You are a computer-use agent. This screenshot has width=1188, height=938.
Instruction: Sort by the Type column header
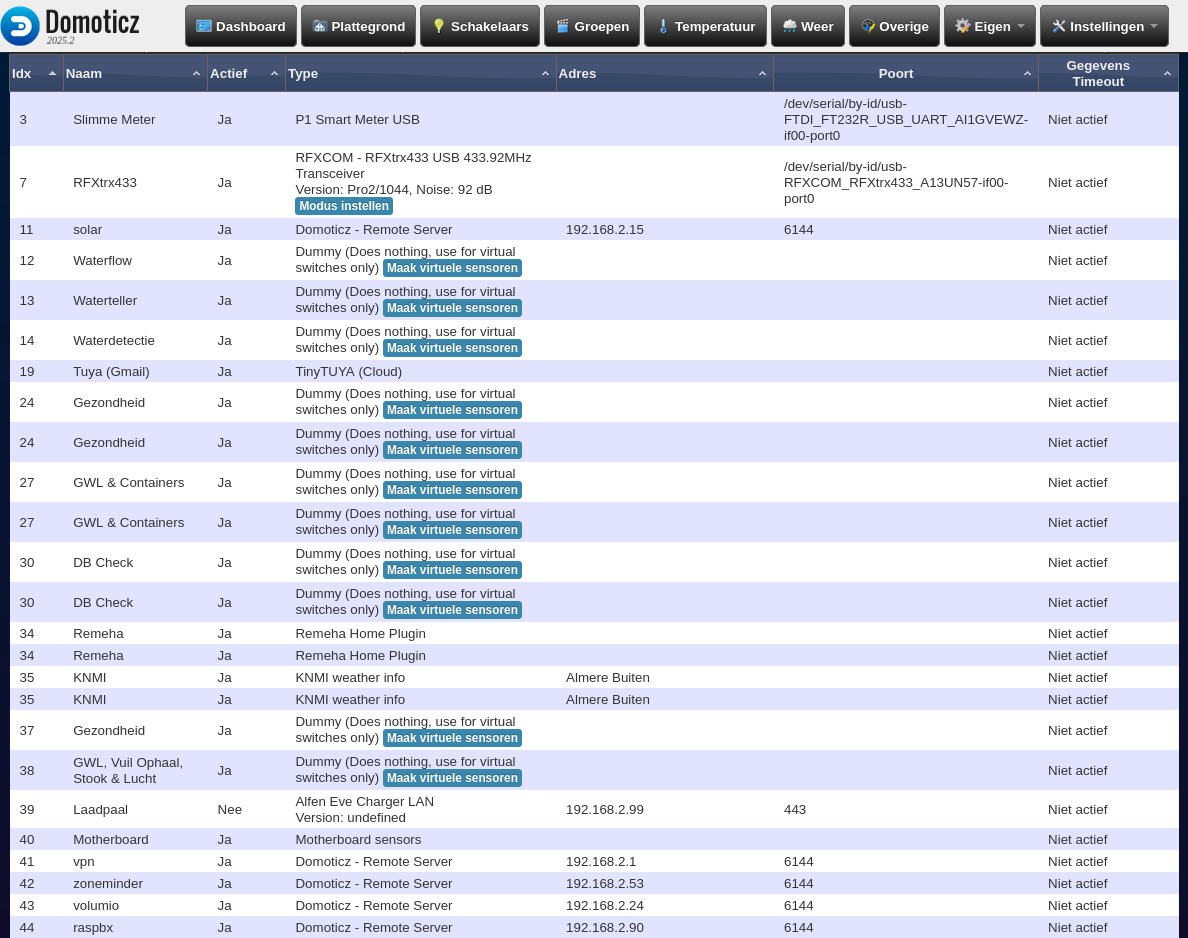coord(420,73)
